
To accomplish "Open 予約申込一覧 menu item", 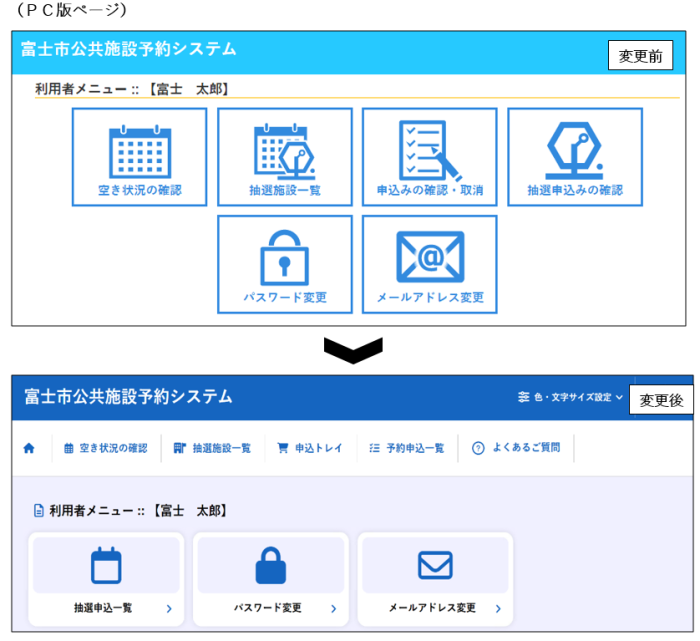I will (x=407, y=448).
